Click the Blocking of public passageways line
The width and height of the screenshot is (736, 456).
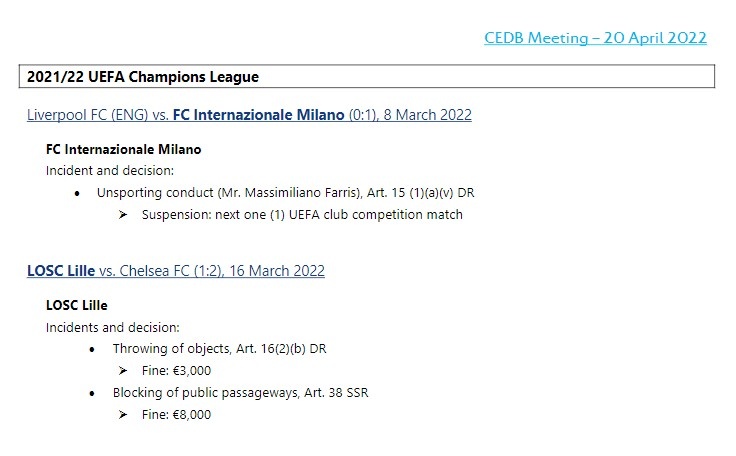pos(240,393)
